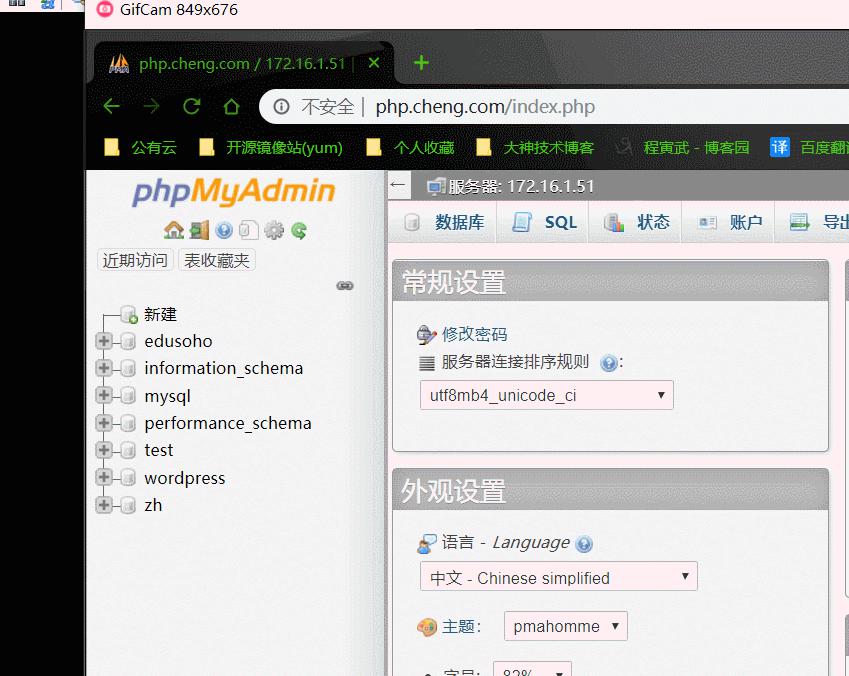Click the Language help question icon

tap(584, 543)
